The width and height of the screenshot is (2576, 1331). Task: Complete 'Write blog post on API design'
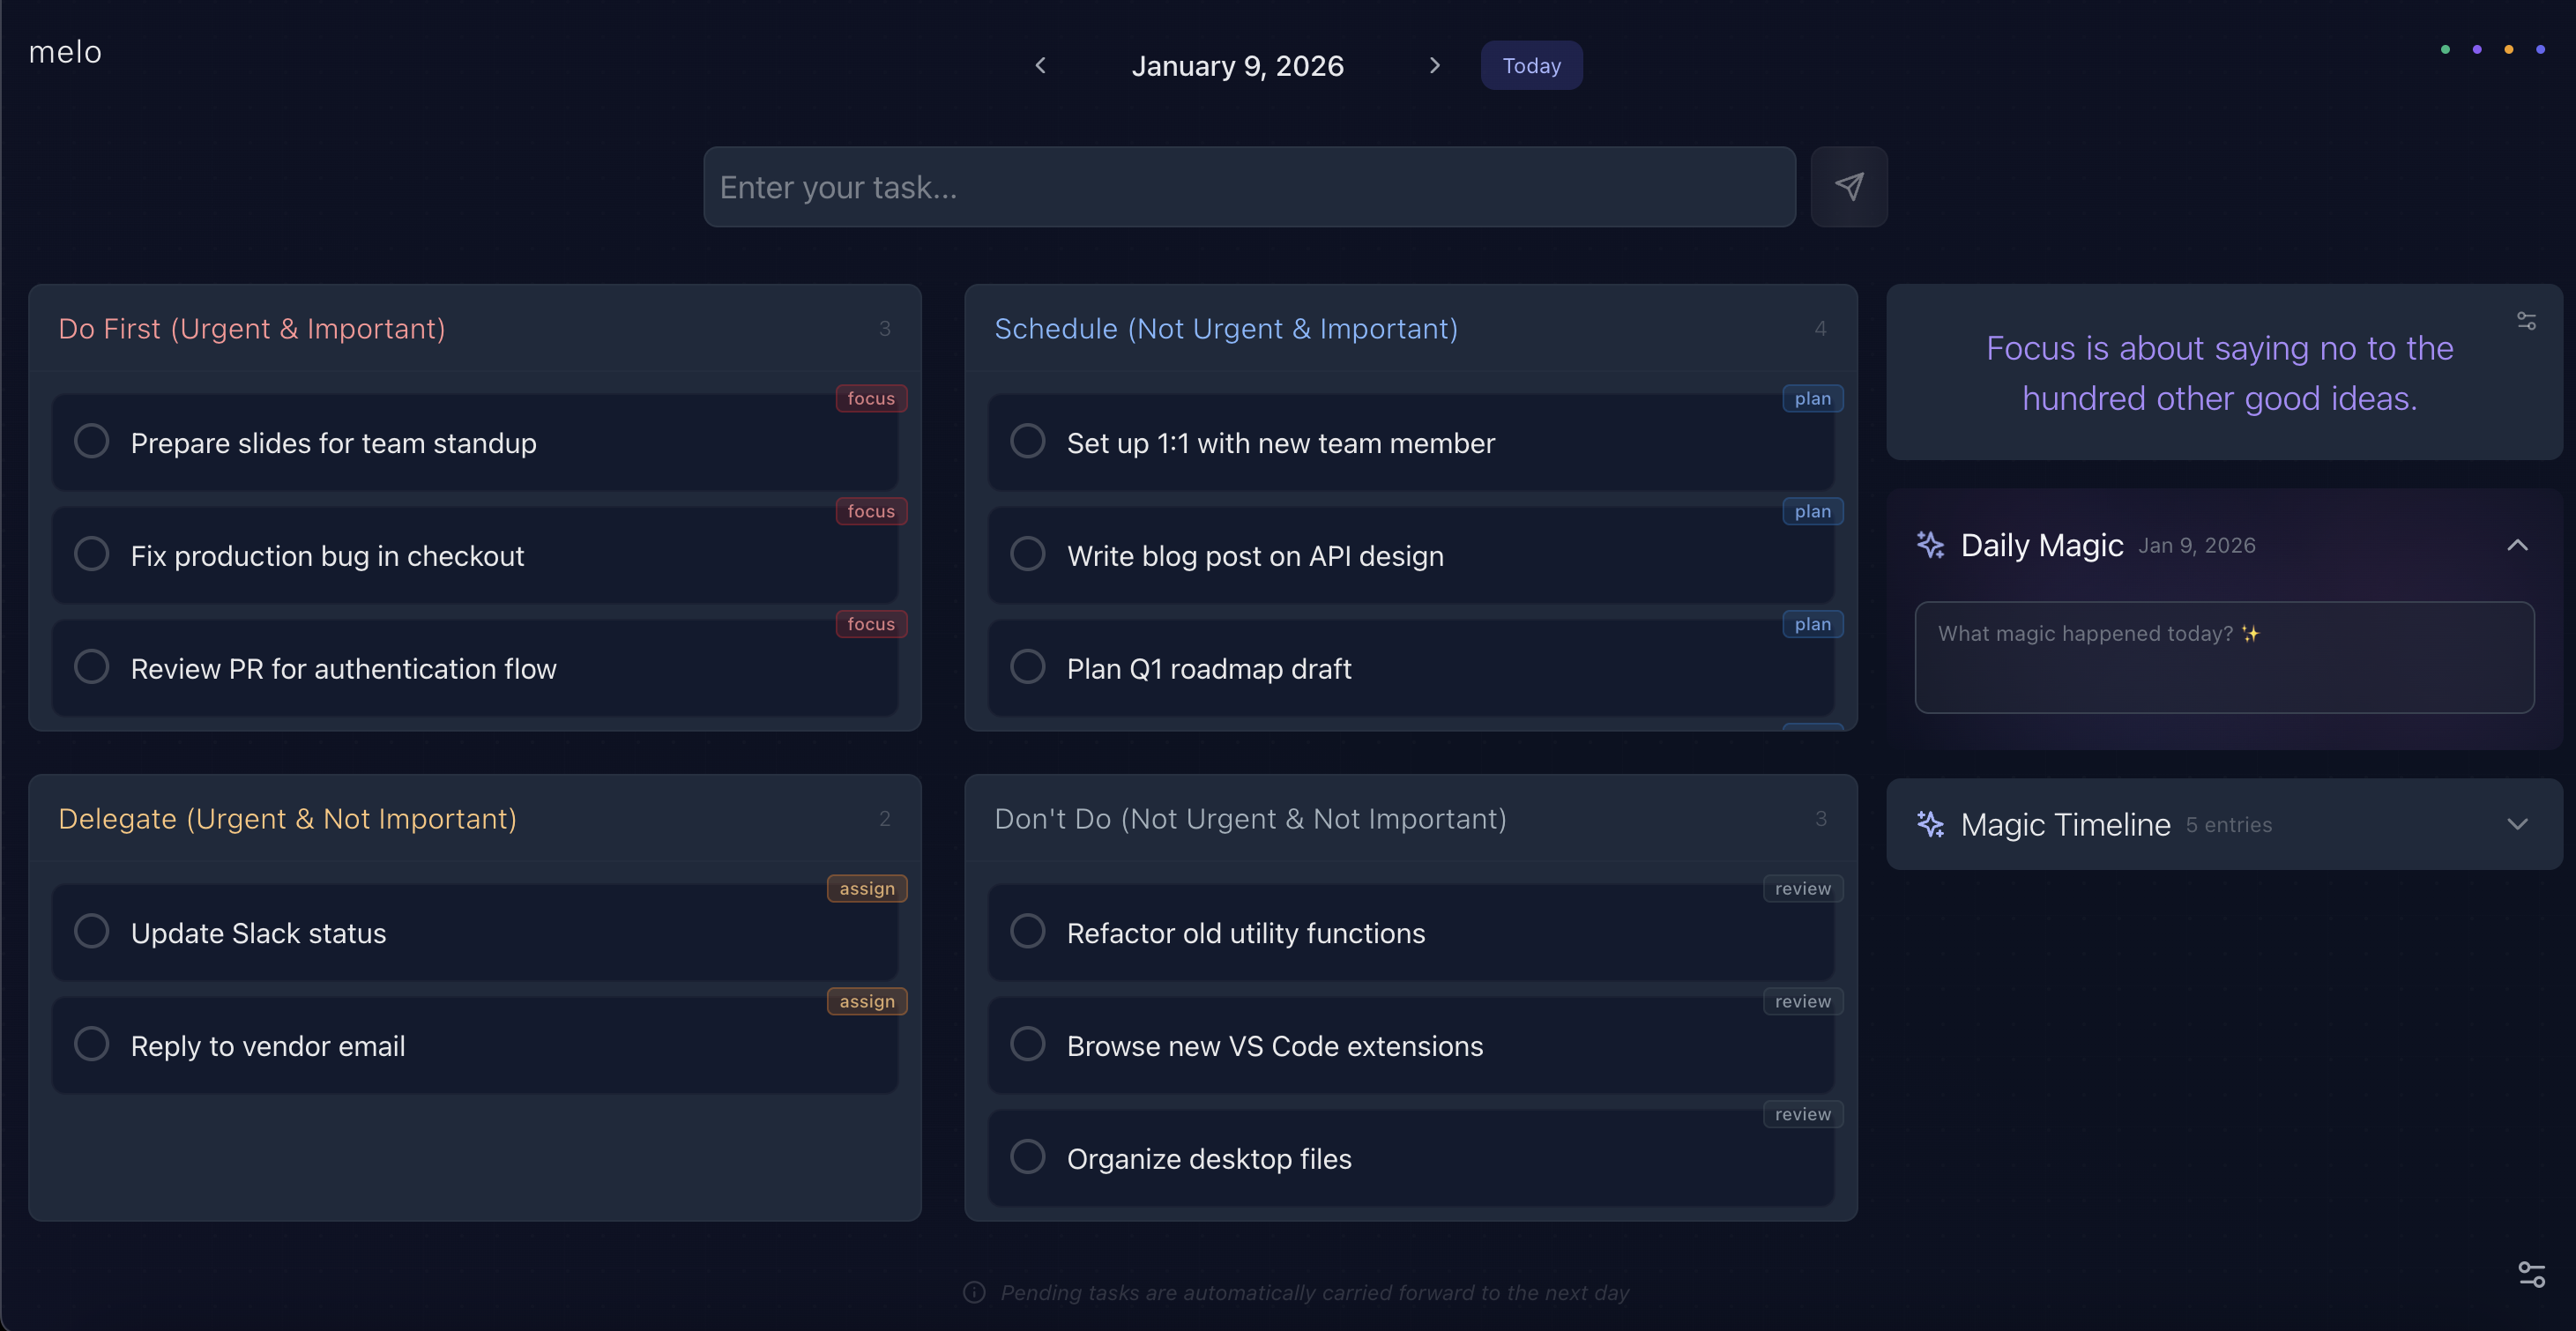[1027, 554]
